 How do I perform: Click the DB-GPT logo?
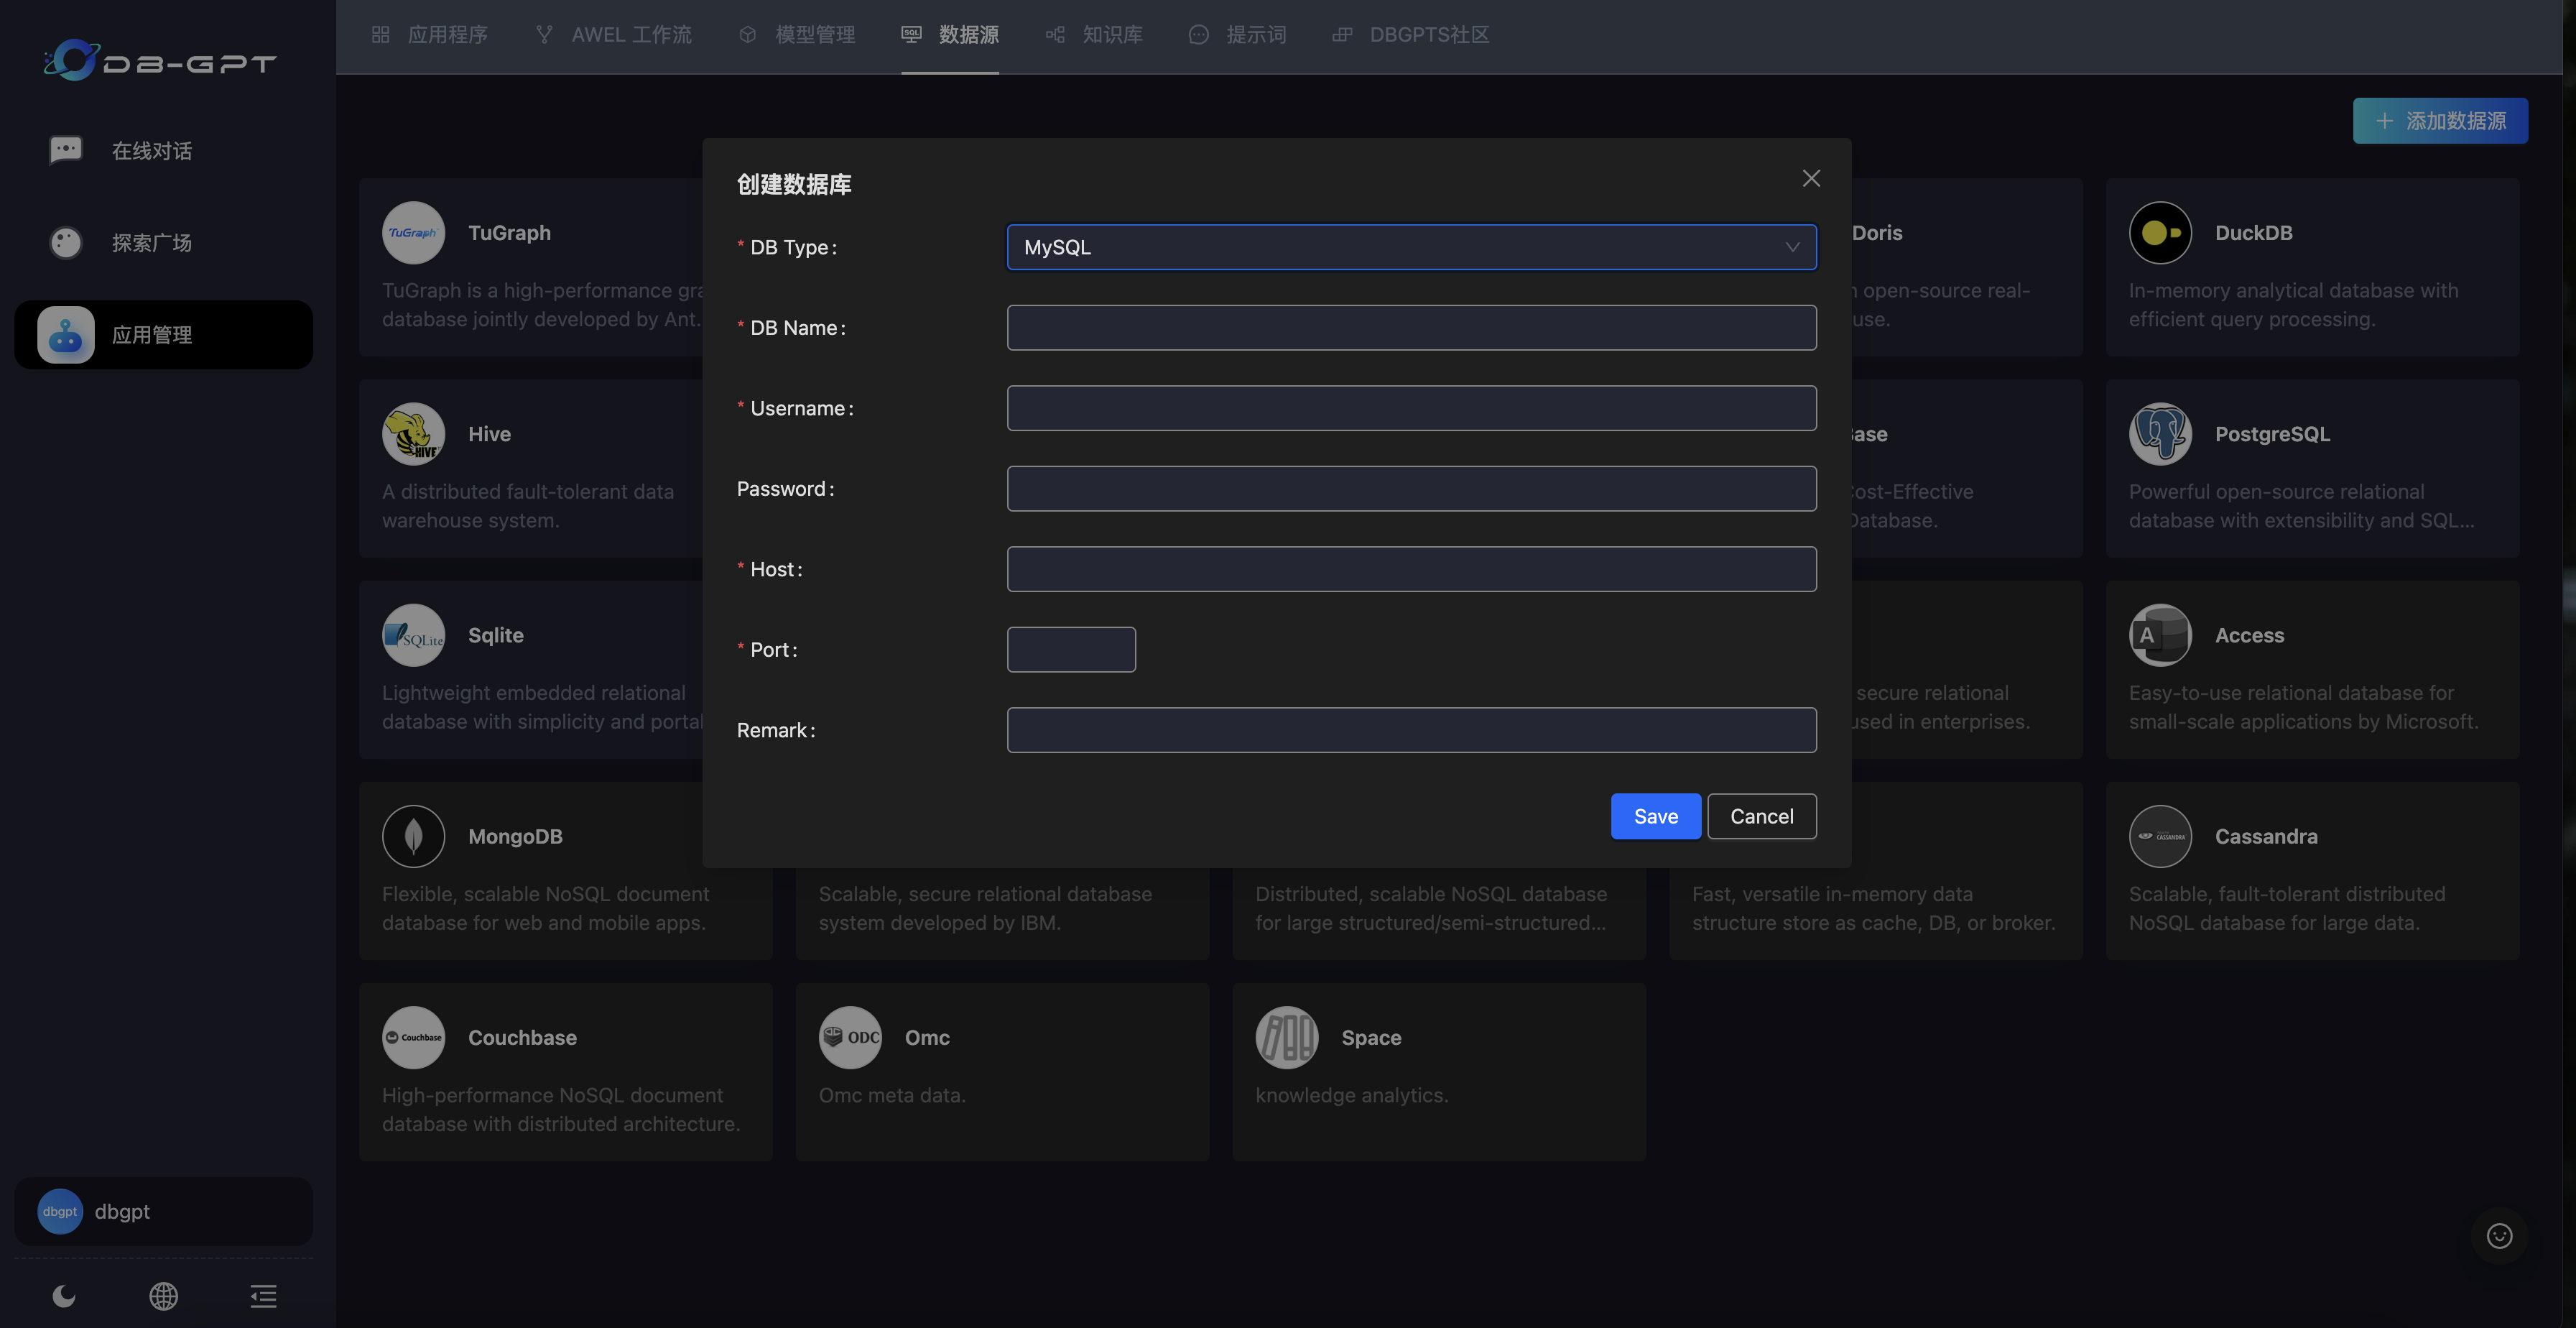click(x=160, y=60)
